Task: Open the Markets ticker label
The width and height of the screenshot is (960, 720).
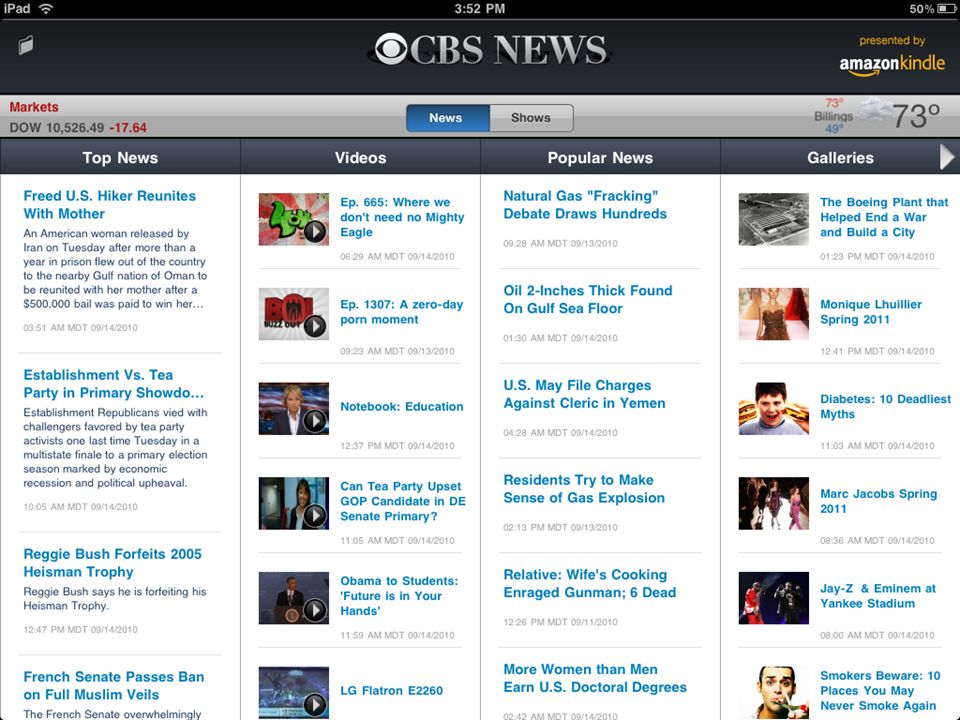Action: pyautogui.click(x=34, y=107)
